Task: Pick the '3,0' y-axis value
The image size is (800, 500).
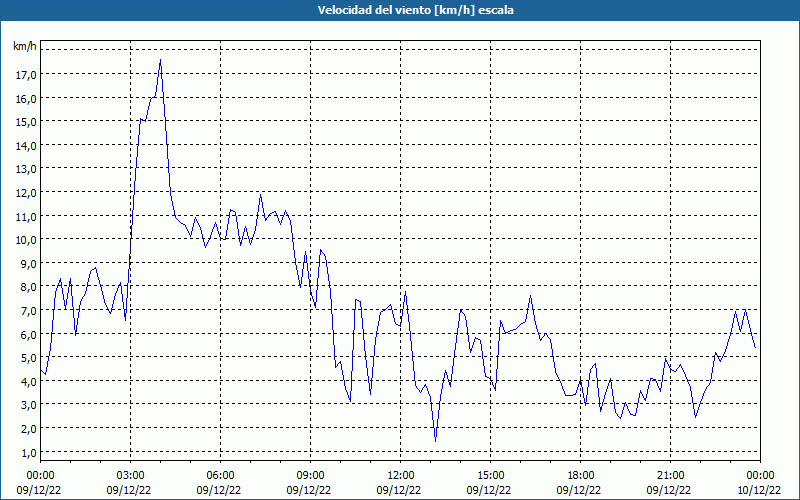Action: pyautogui.click(x=29, y=406)
